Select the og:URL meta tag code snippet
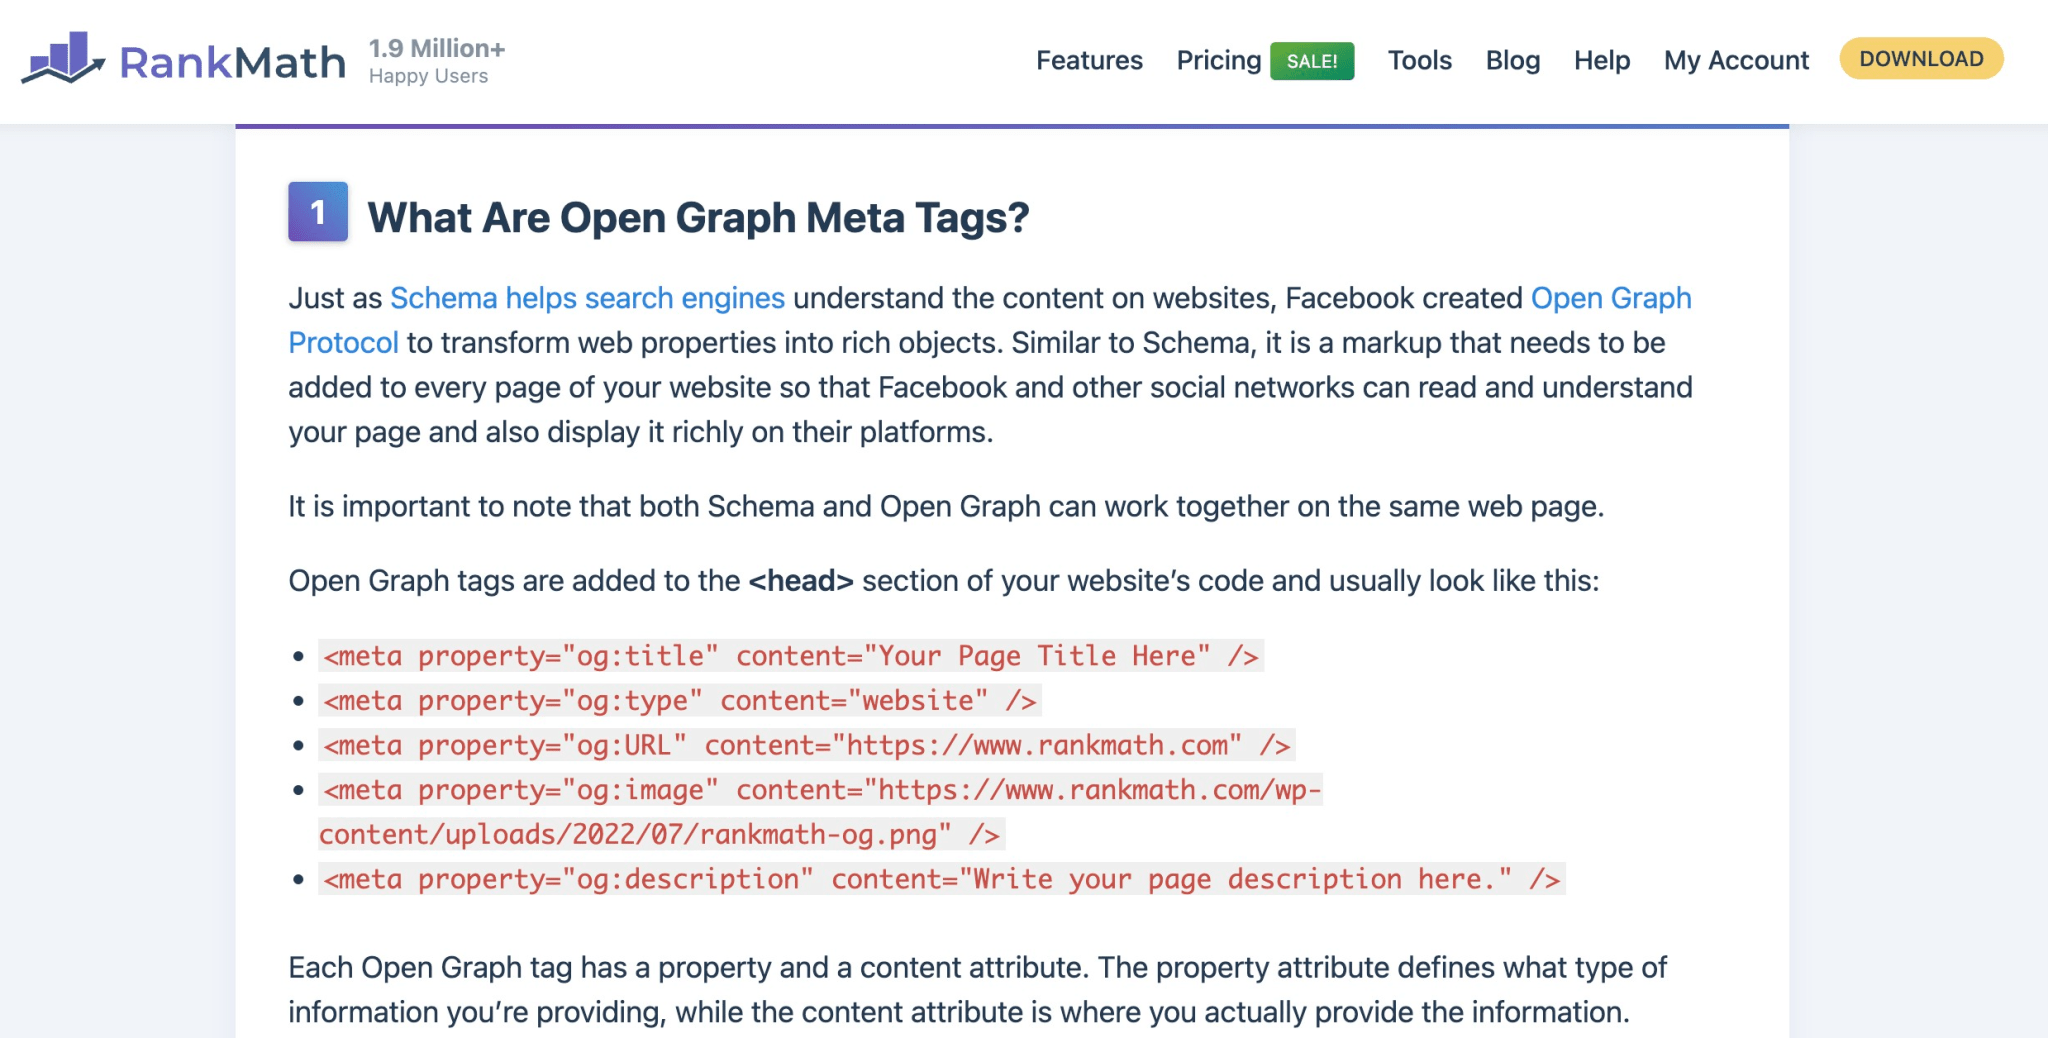This screenshot has height=1038, width=2048. click(x=805, y=745)
